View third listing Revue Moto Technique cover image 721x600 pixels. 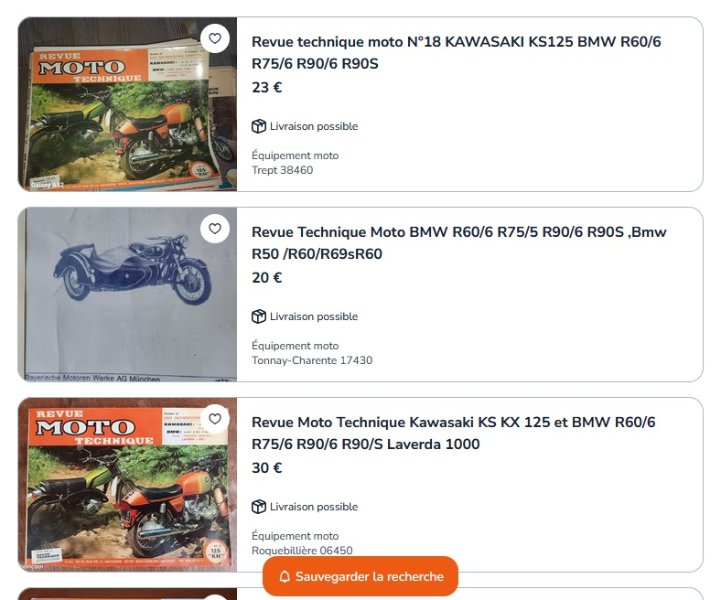(x=127, y=485)
